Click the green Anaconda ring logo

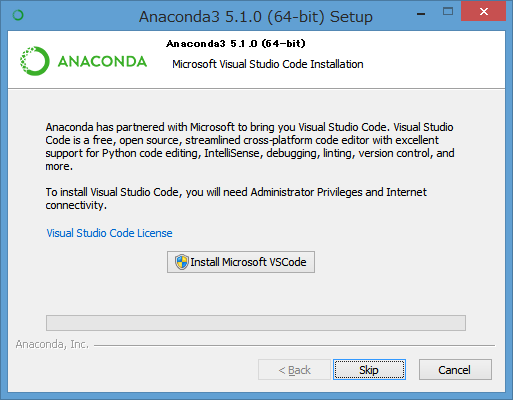click(35, 61)
